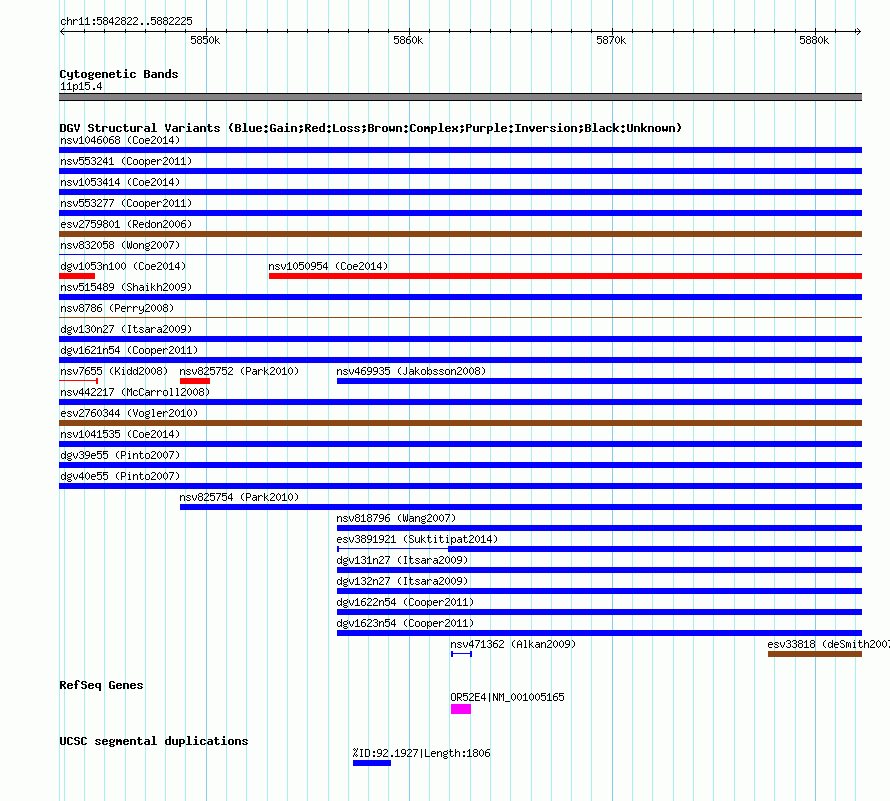Click the 11p15.4 cytogenetic band bar
The height and width of the screenshot is (801, 890).
(x=460, y=97)
